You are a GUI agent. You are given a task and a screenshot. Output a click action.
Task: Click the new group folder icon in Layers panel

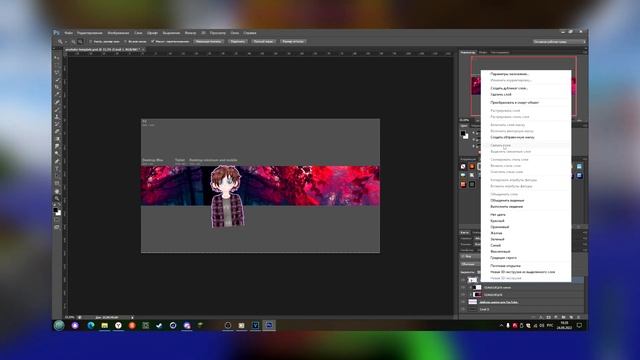[563, 317]
